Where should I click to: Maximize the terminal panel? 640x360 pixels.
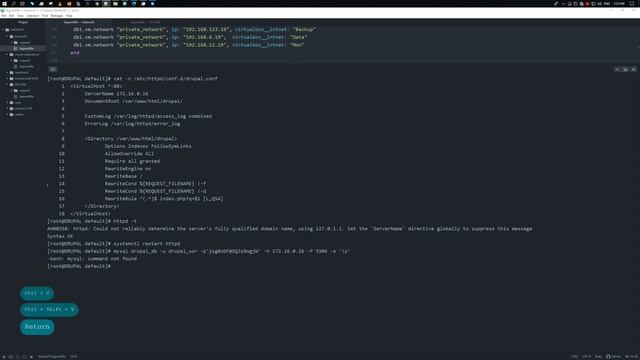pos(625,69)
